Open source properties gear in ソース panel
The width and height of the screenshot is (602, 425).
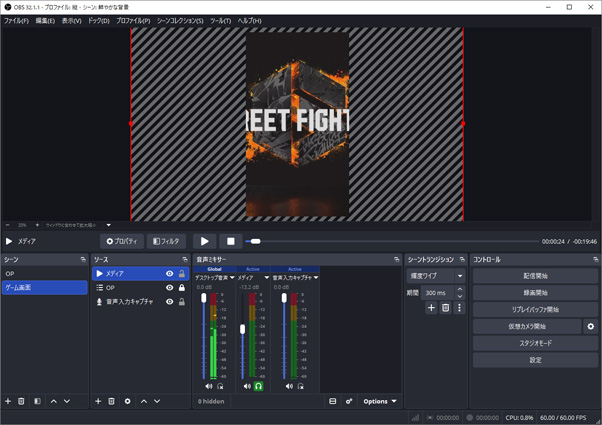[127, 401]
